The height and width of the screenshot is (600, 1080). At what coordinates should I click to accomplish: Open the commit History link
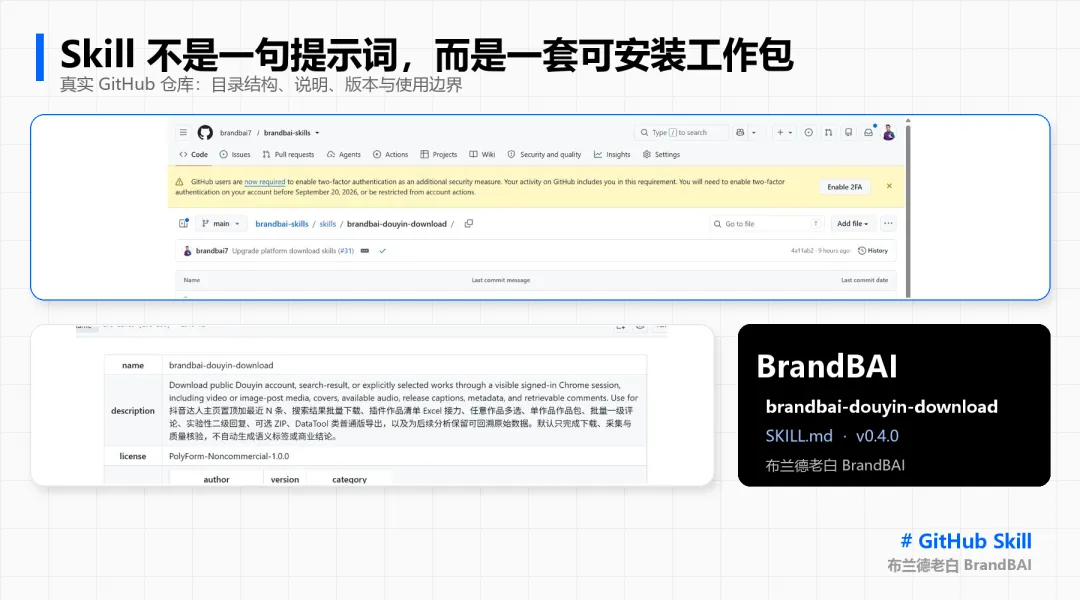pos(873,251)
